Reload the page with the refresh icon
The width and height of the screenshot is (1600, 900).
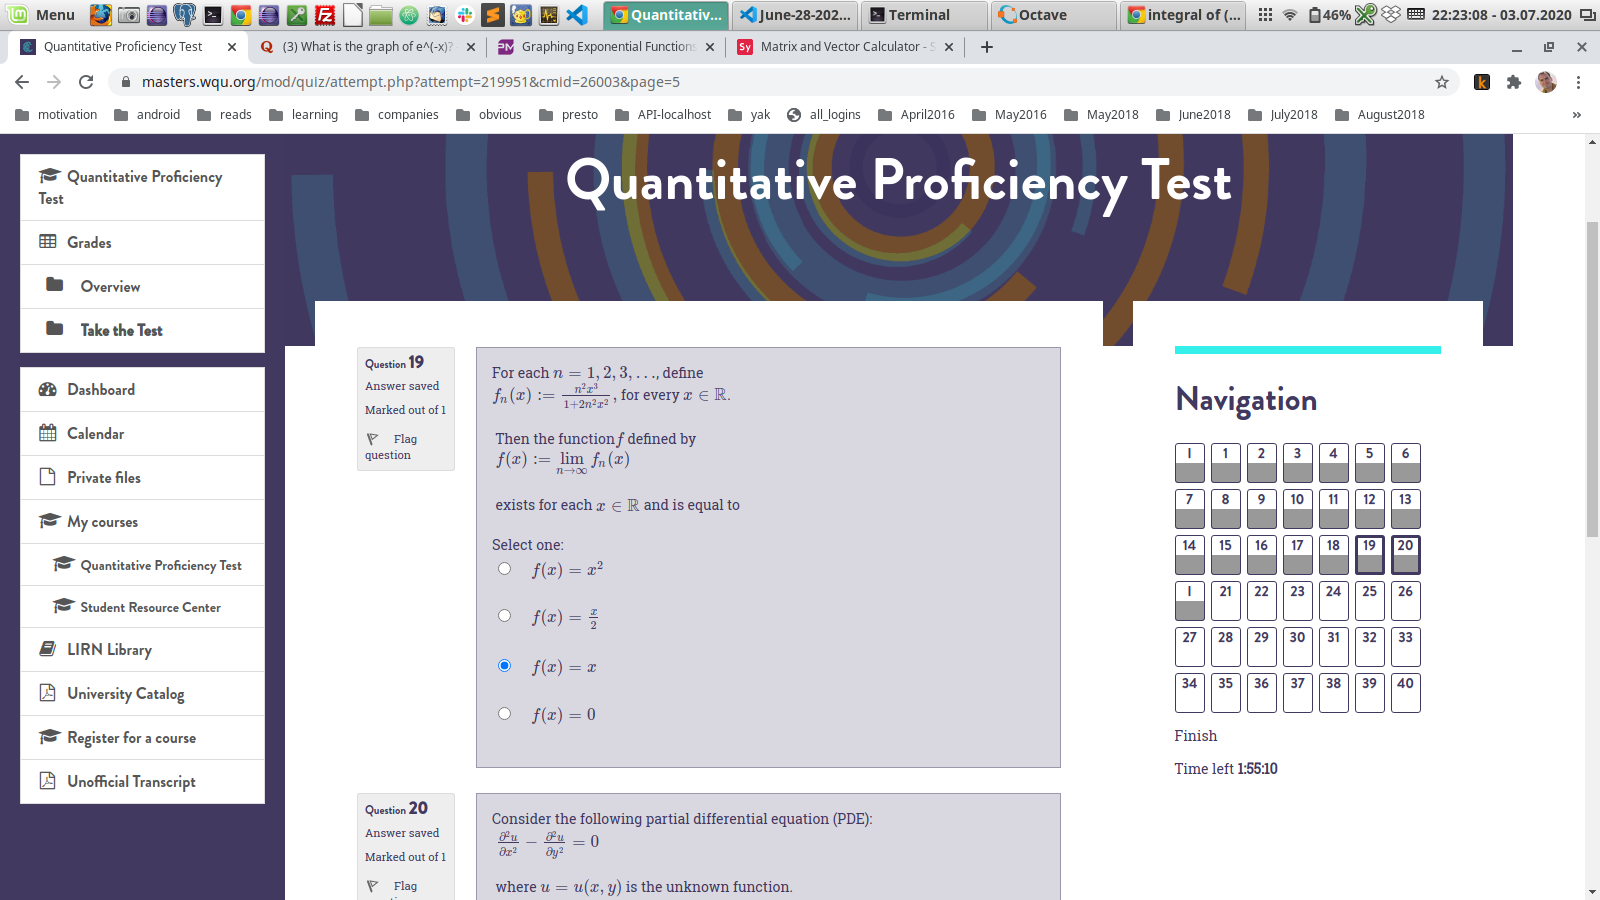point(86,82)
